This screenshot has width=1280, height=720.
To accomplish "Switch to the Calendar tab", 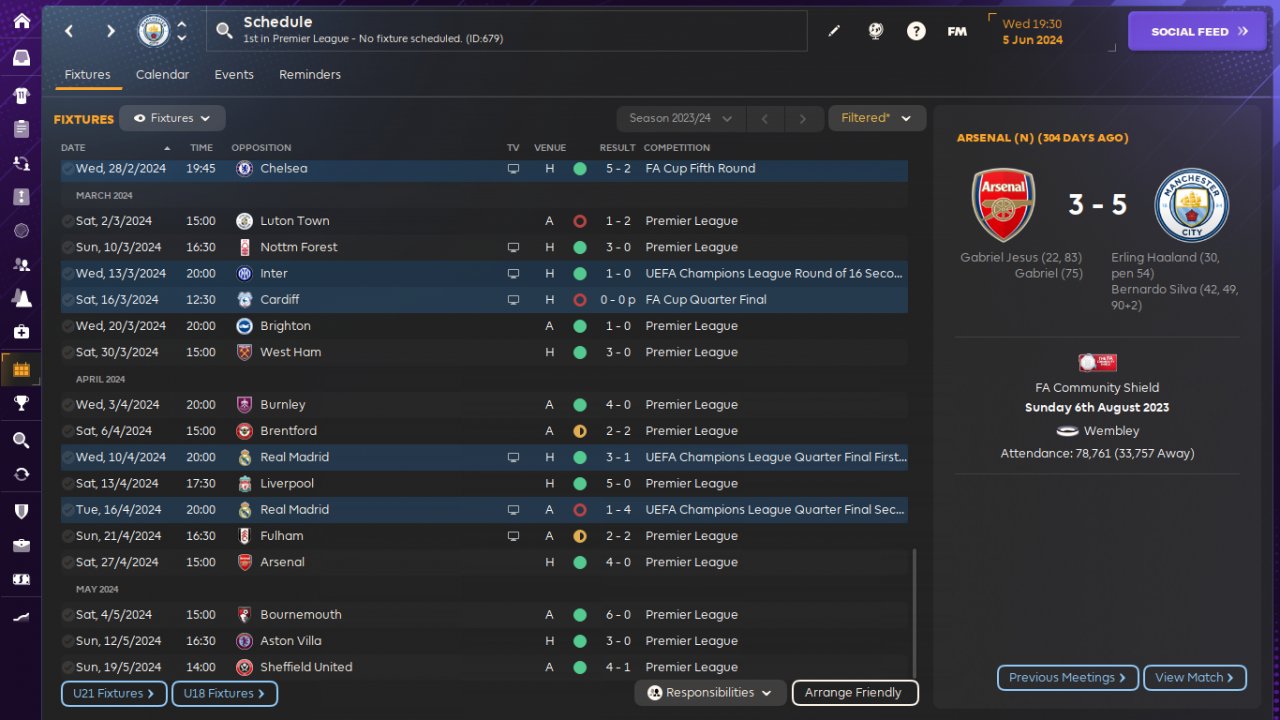I will 162,75.
